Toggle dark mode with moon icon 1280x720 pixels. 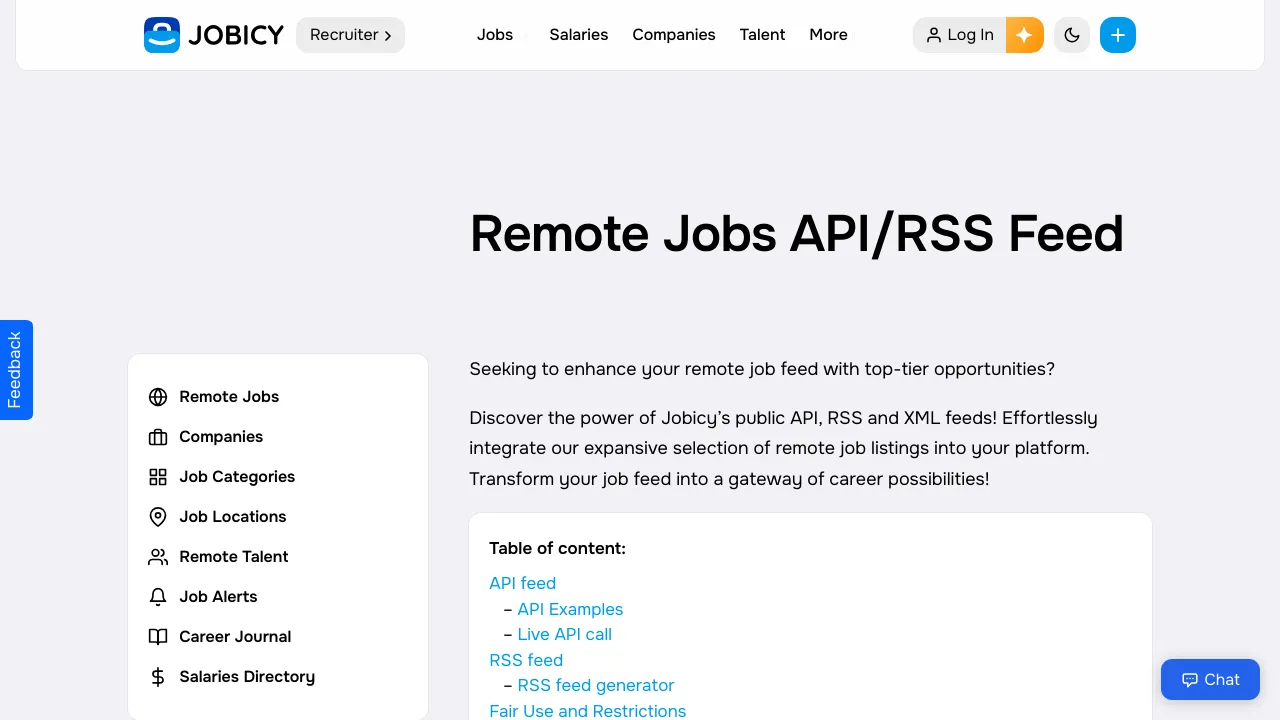1072,35
